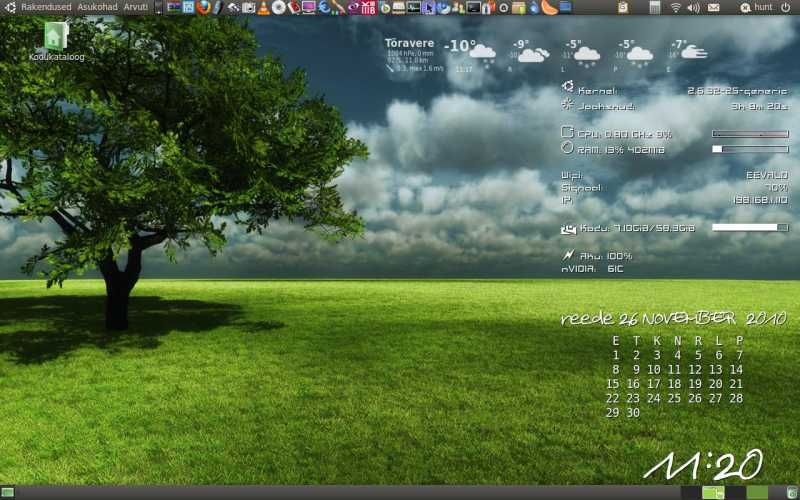Click calendar day 26

pyautogui.click(x=695, y=398)
